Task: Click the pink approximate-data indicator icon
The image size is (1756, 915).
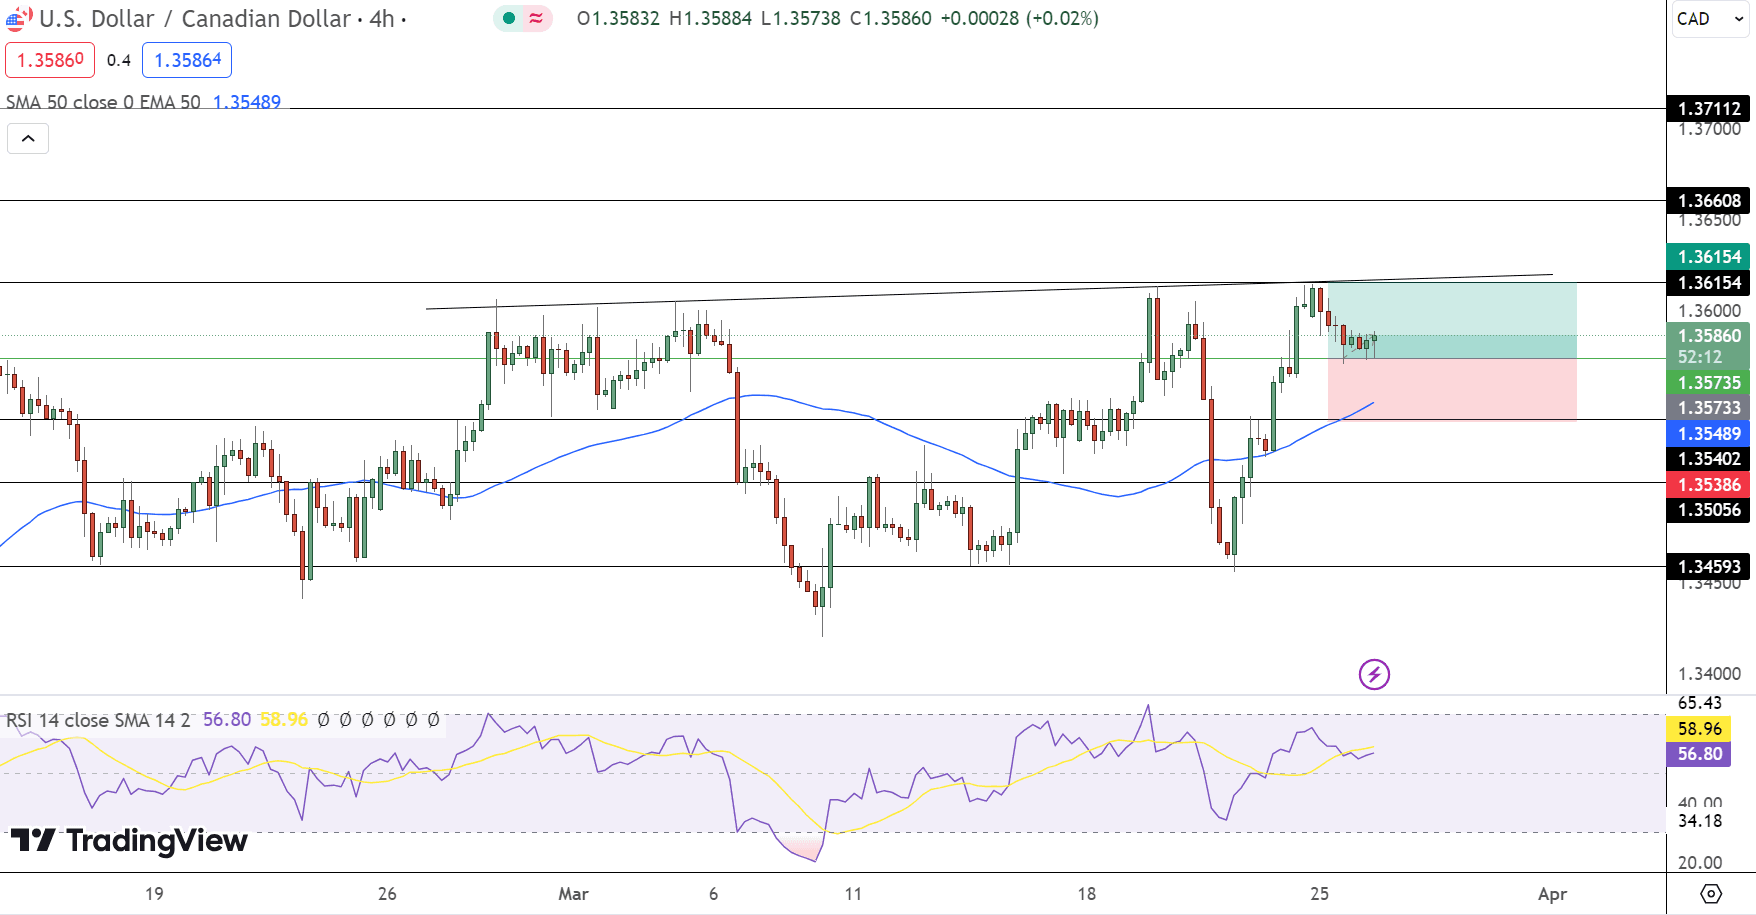Action: (x=537, y=18)
